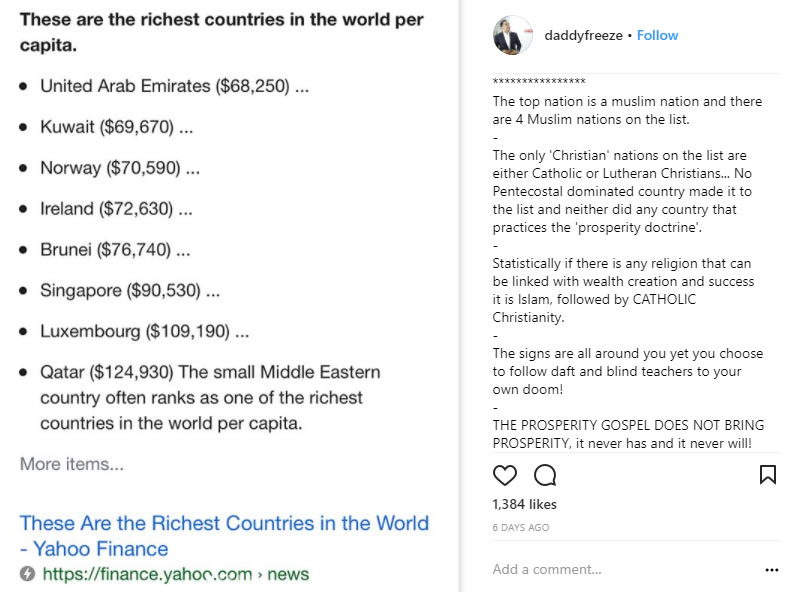Image resolution: width=788 pixels, height=592 pixels.
Task: Open the three-dot more options menu
Action: [771, 570]
